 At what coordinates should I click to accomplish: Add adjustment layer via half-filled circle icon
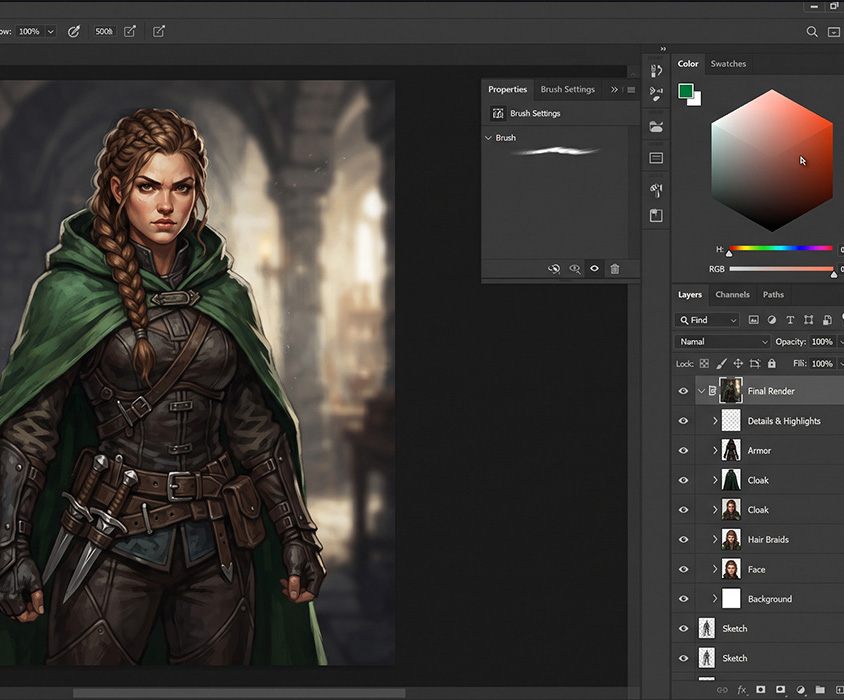(800, 690)
